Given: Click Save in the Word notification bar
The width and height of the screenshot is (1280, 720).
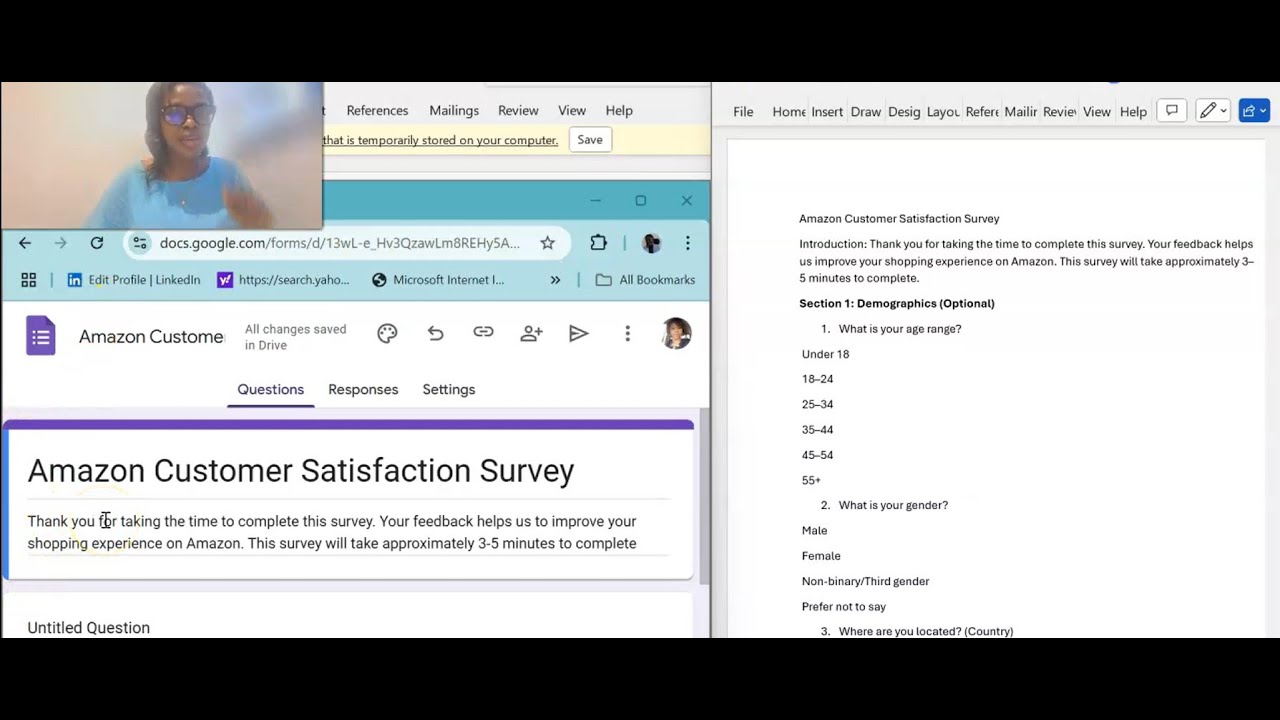Looking at the screenshot, I should 590,140.
